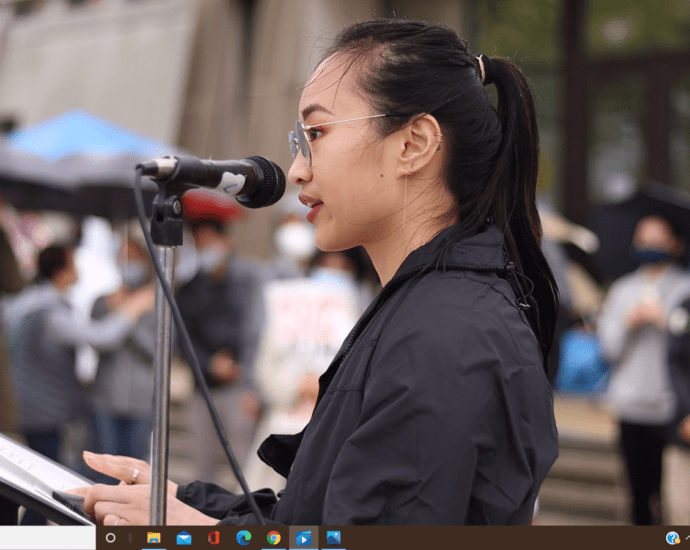Open the red Office taskbar icon
The image size is (690, 550).
pos(213,538)
